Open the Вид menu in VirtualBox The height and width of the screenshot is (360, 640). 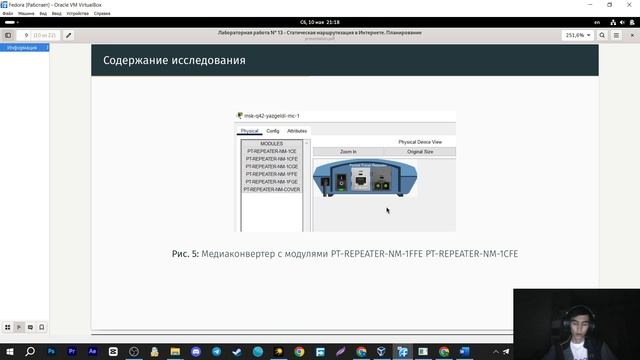coord(43,13)
